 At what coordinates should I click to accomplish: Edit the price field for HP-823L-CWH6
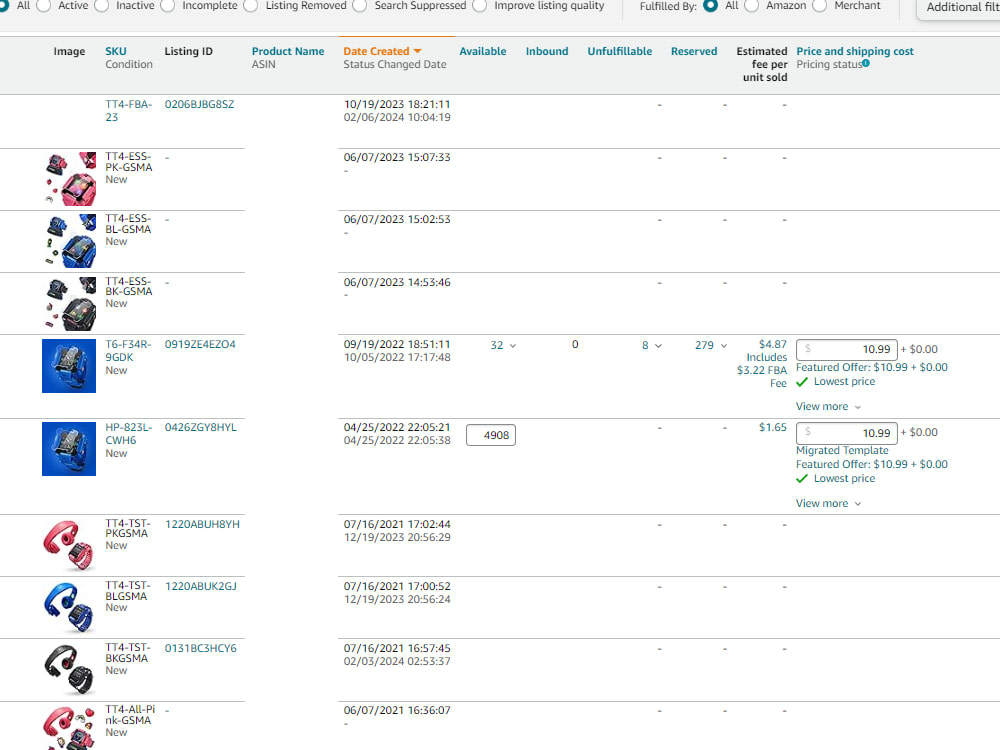[847, 433]
